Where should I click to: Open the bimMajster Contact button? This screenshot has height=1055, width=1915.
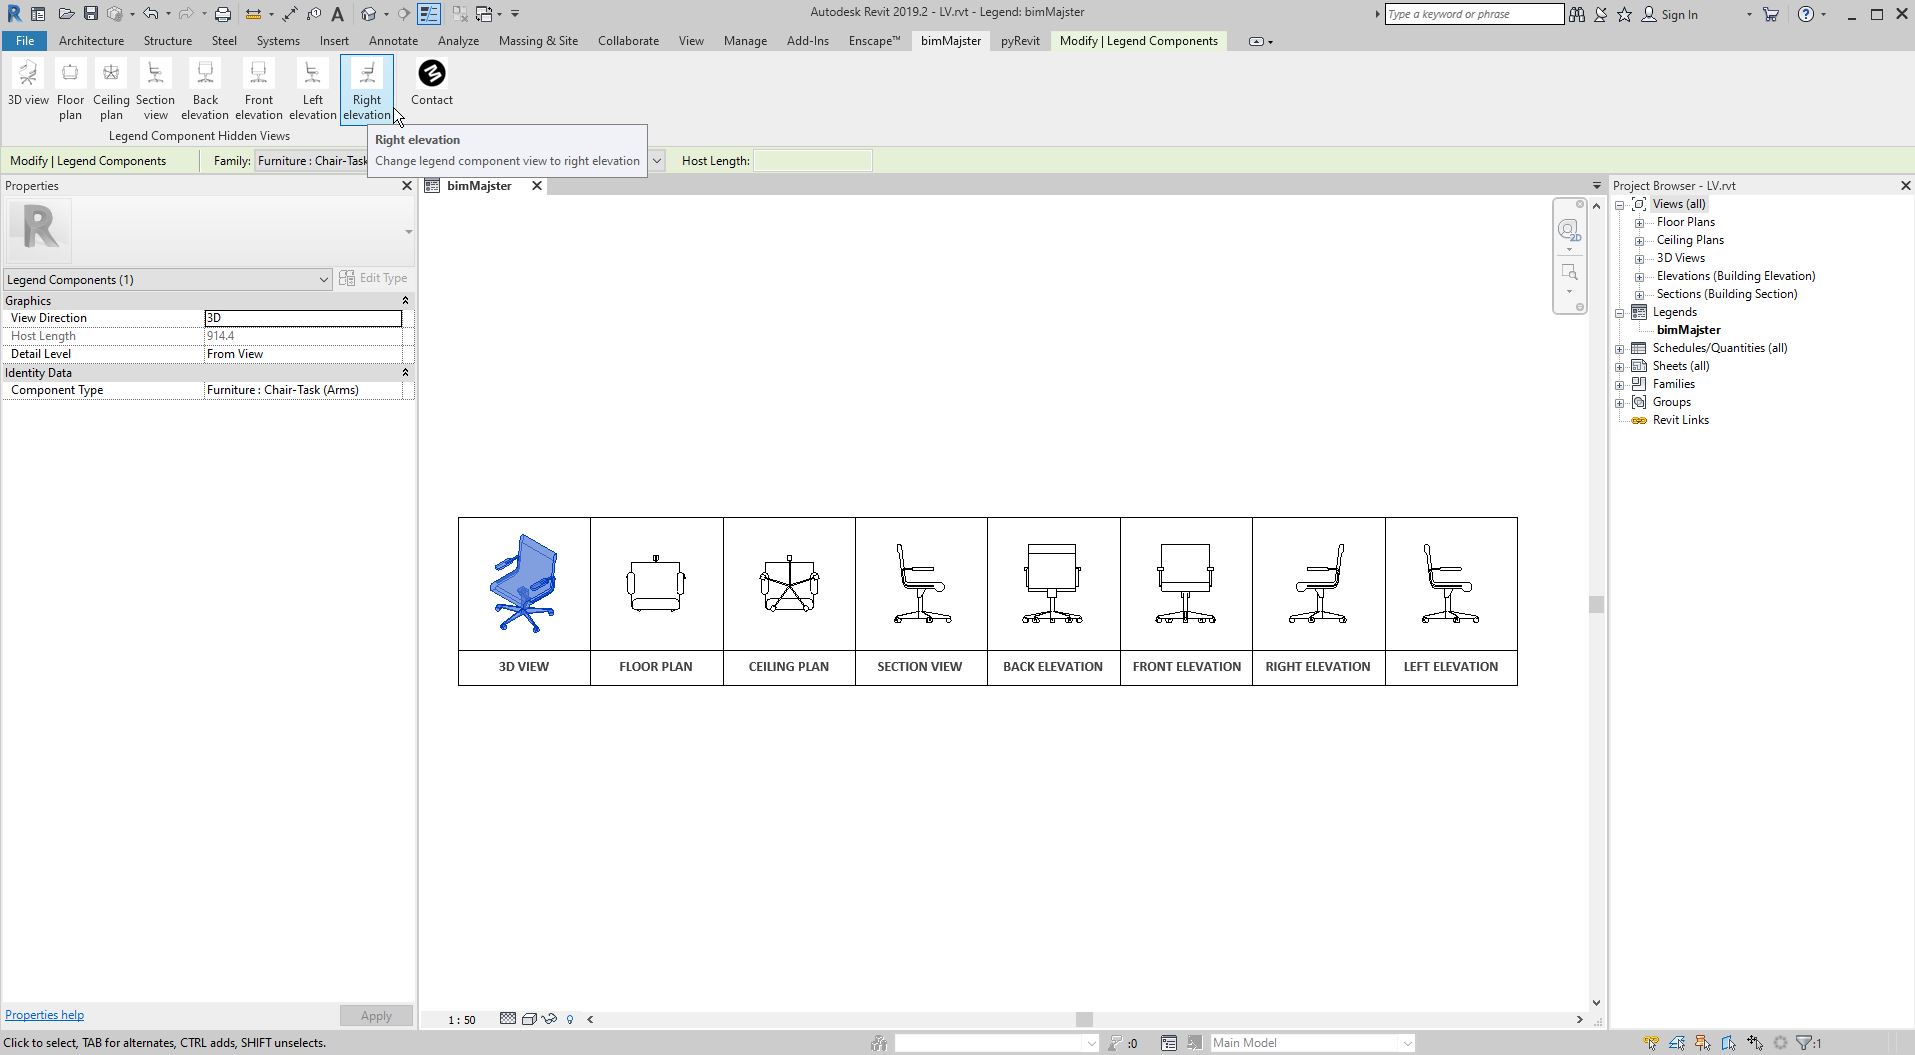pos(432,83)
